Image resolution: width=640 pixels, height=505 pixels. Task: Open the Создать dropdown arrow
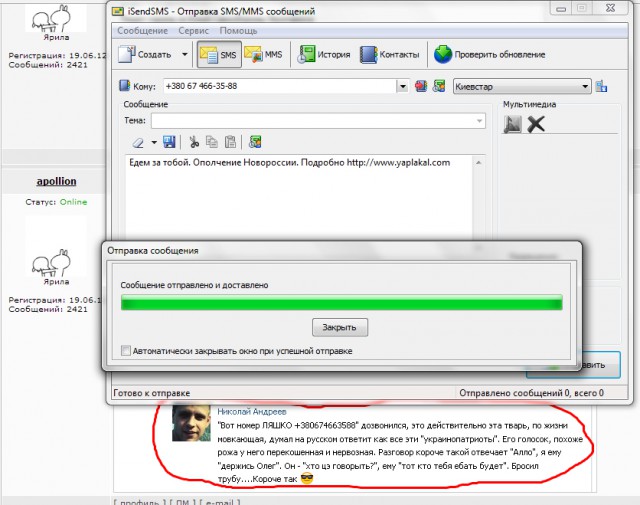point(184,54)
